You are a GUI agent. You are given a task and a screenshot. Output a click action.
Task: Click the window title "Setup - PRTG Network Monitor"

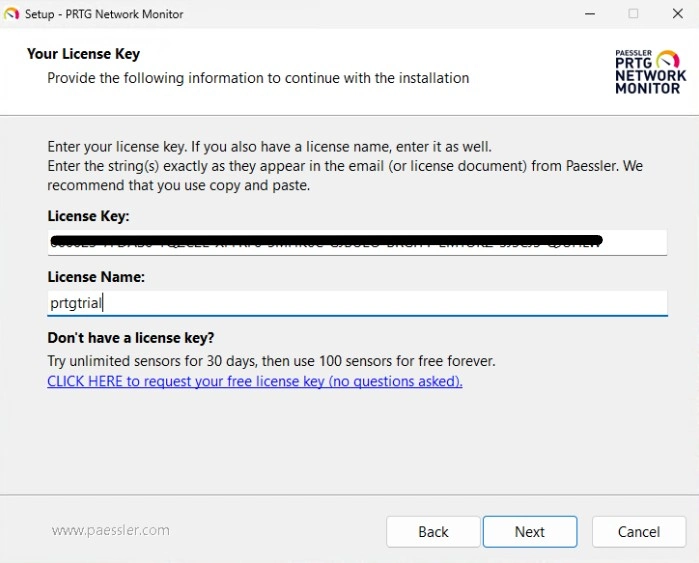104,14
